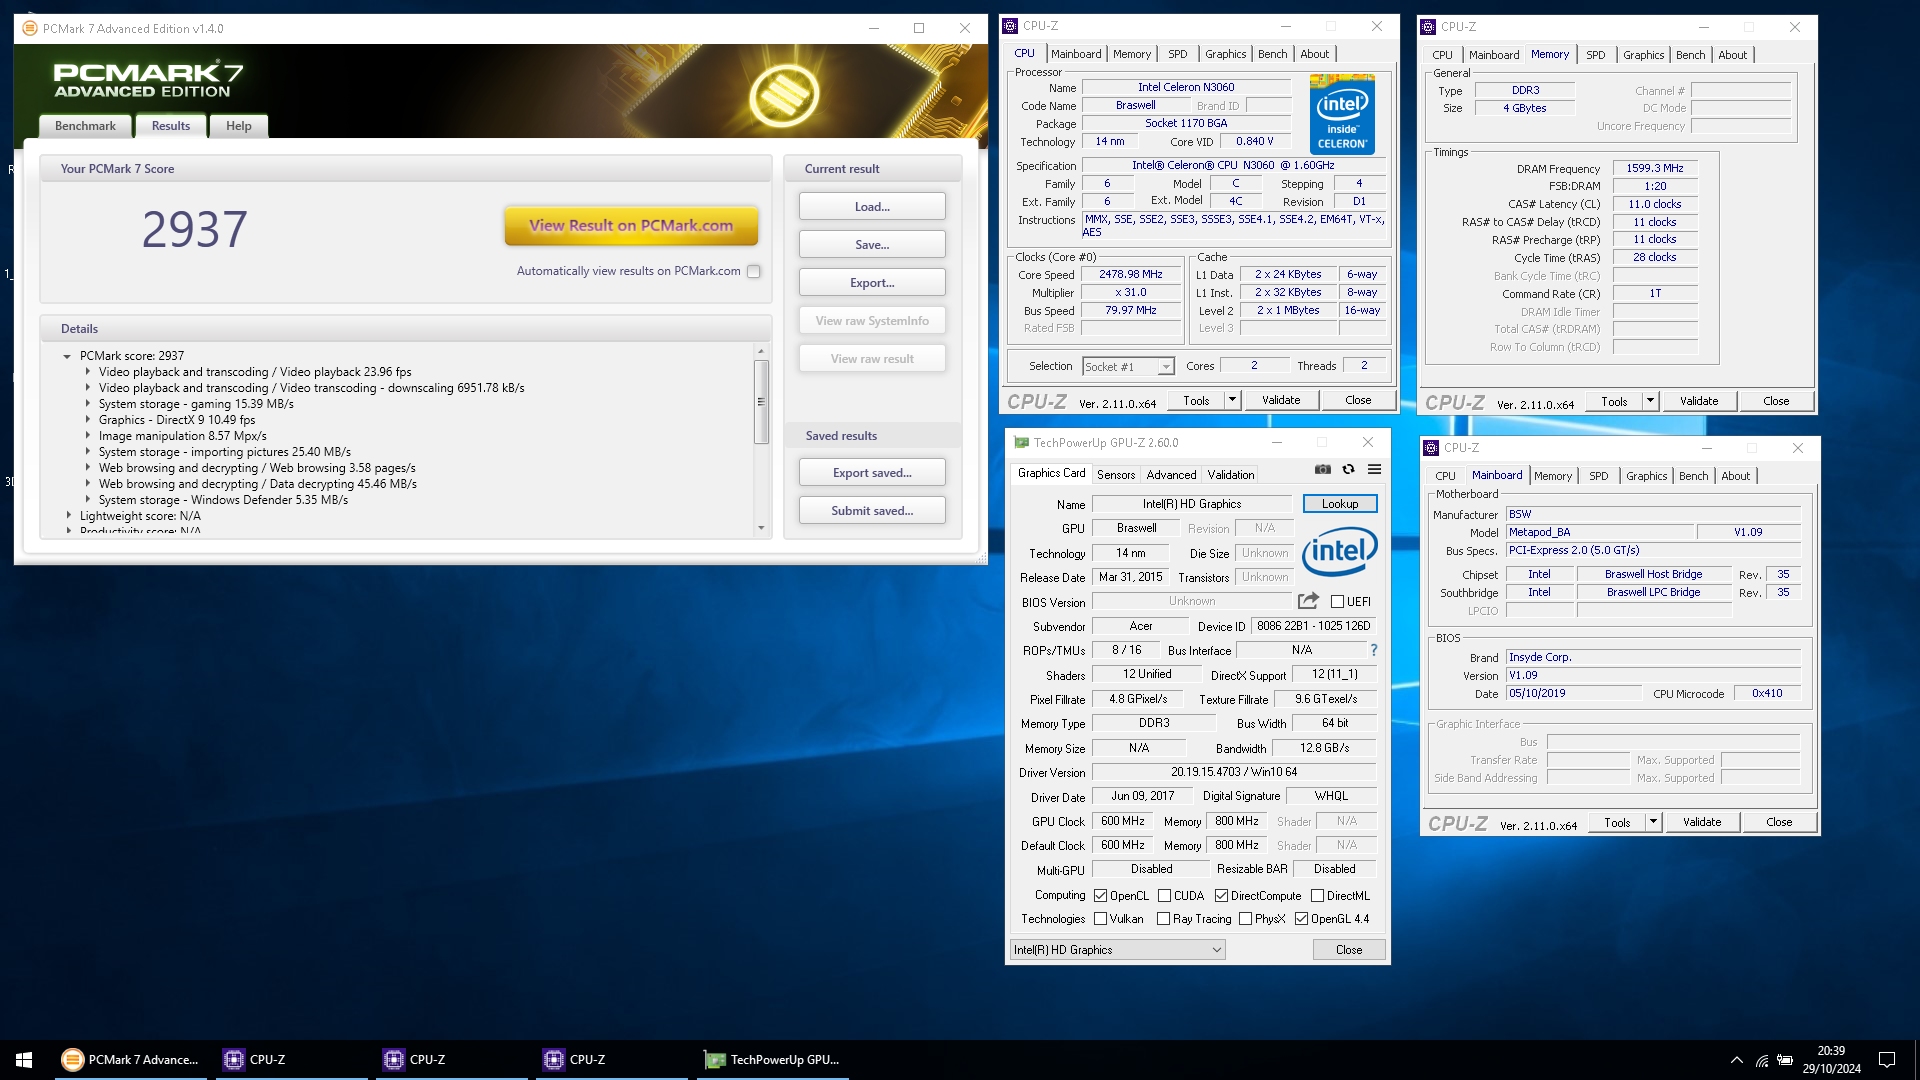1920x1080 pixels.
Task: Expand the Image manipulation 8.57 Mpx/s row
Action: pos(88,436)
